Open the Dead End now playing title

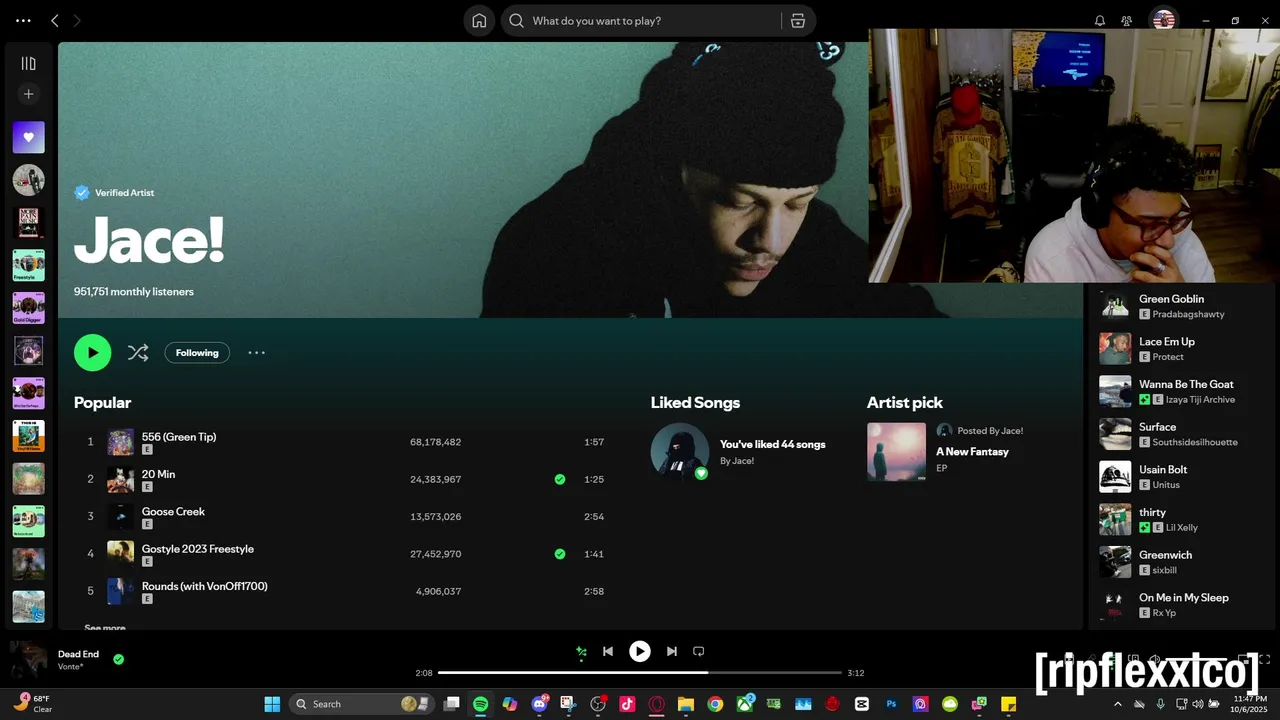coord(78,654)
